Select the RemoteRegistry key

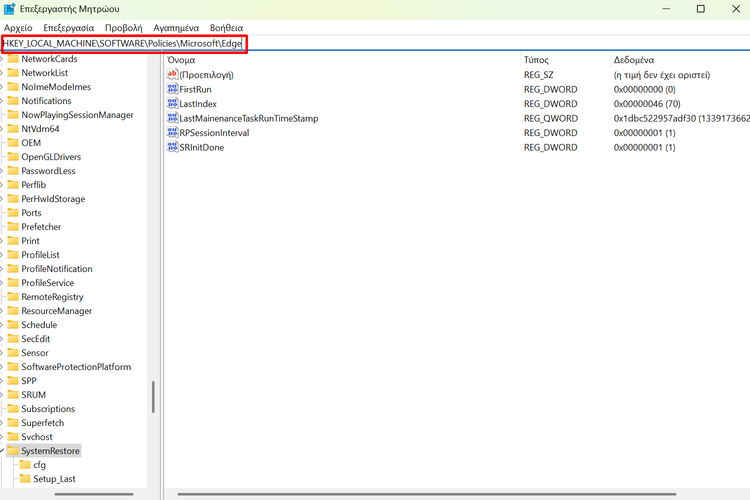tap(52, 297)
